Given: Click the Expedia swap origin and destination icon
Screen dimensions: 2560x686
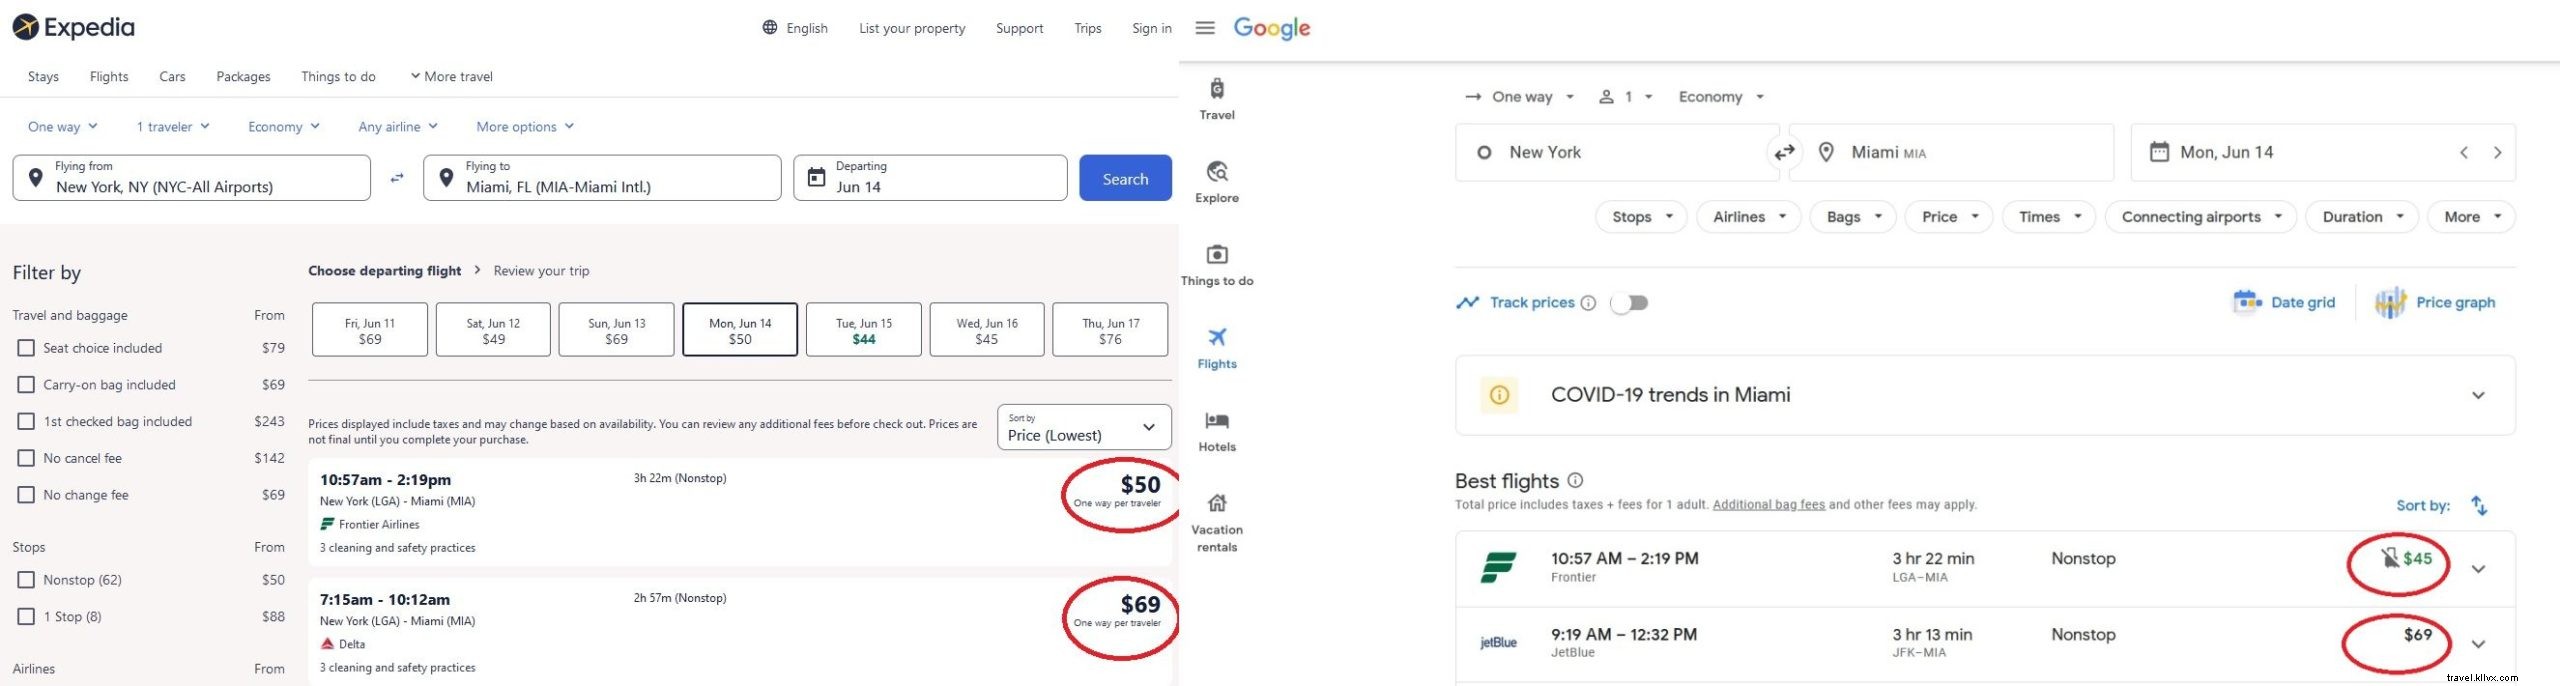Looking at the screenshot, I should coord(397,178).
